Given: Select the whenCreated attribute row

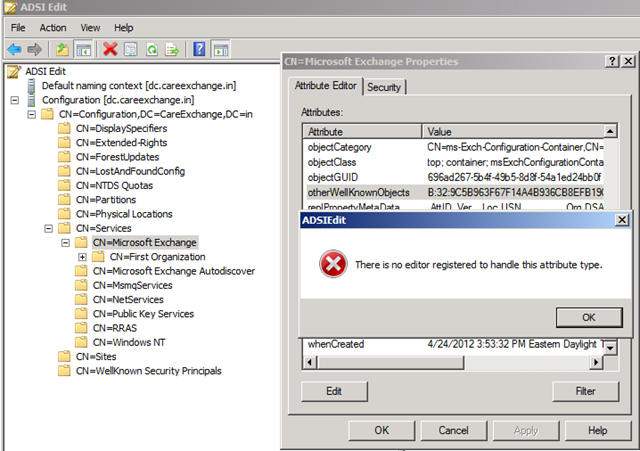Looking at the screenshot, I should [x=454, y=344].
